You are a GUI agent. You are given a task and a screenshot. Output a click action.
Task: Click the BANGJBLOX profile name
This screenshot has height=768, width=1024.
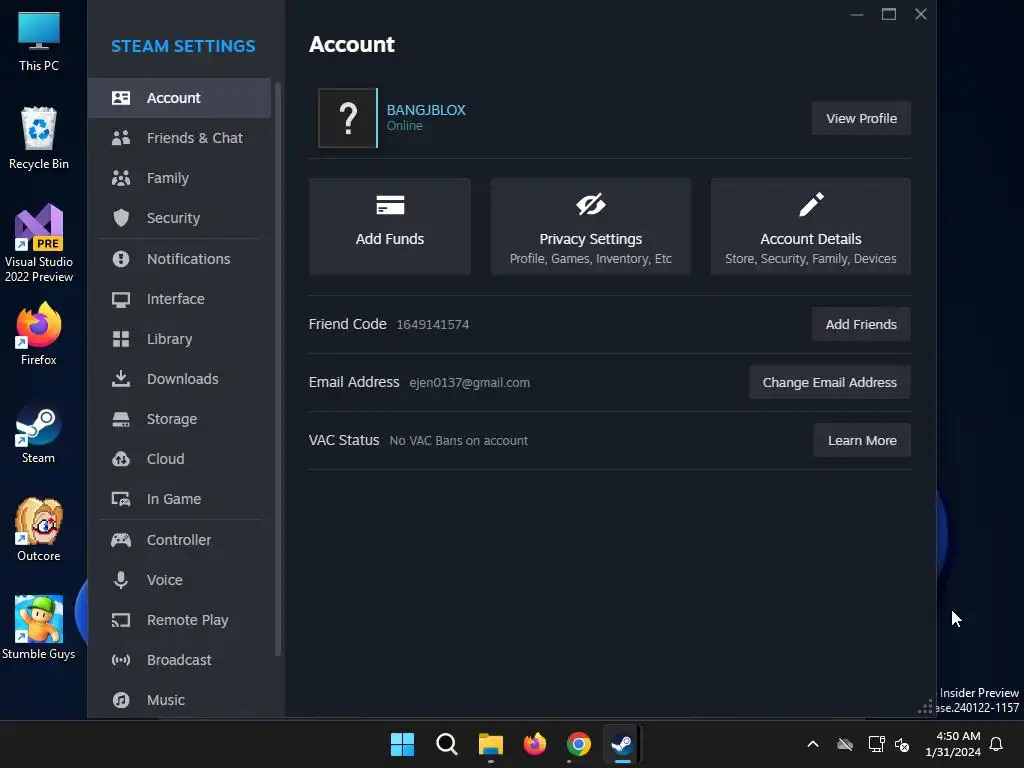(x=426, y=110)
